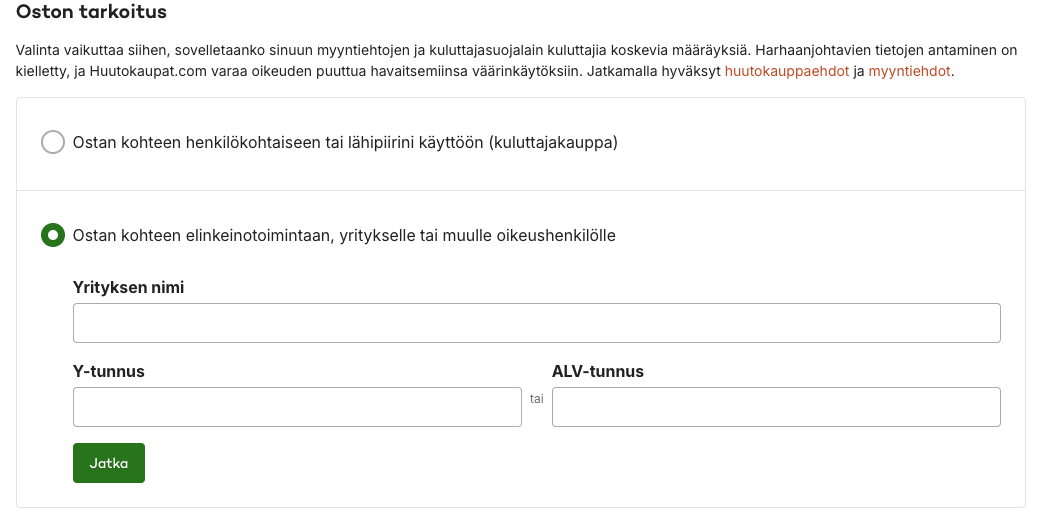
Task: Focus the ALV-tunnus input field
Action: (x=777, y=407)
